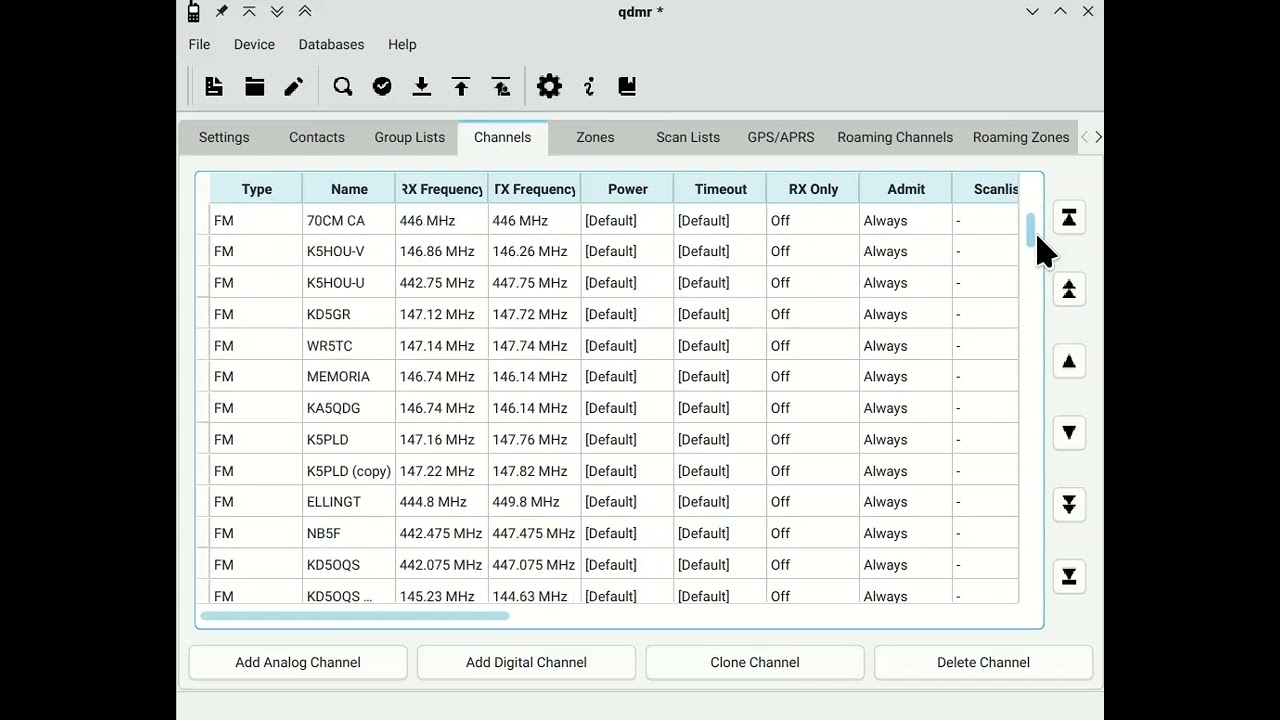Click the horizontal scrollbar of channel table
This screenshot has height=720, width=1280.
click(354, 615)
